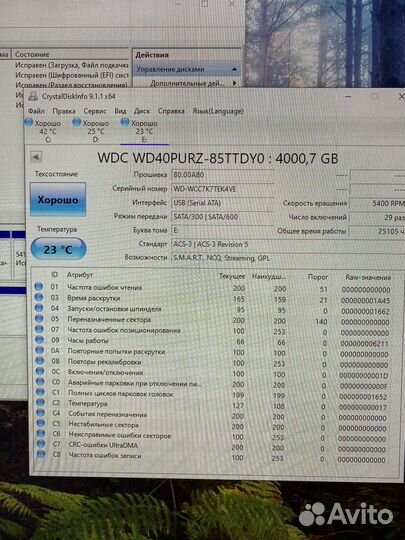Screen dimensions: 405x540
Task: Open Дополнительные действия in Disk Management
Action: (x=187, y=83)
